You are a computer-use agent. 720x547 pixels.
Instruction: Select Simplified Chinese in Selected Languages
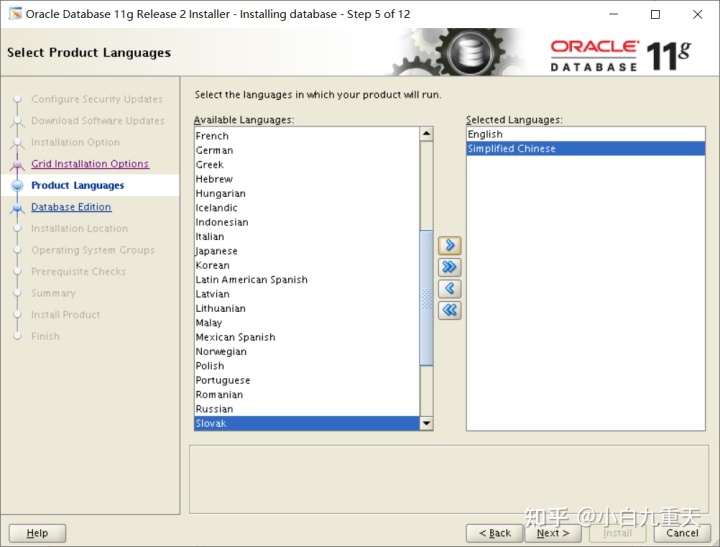pyautogui.click(x=585, y=148)
